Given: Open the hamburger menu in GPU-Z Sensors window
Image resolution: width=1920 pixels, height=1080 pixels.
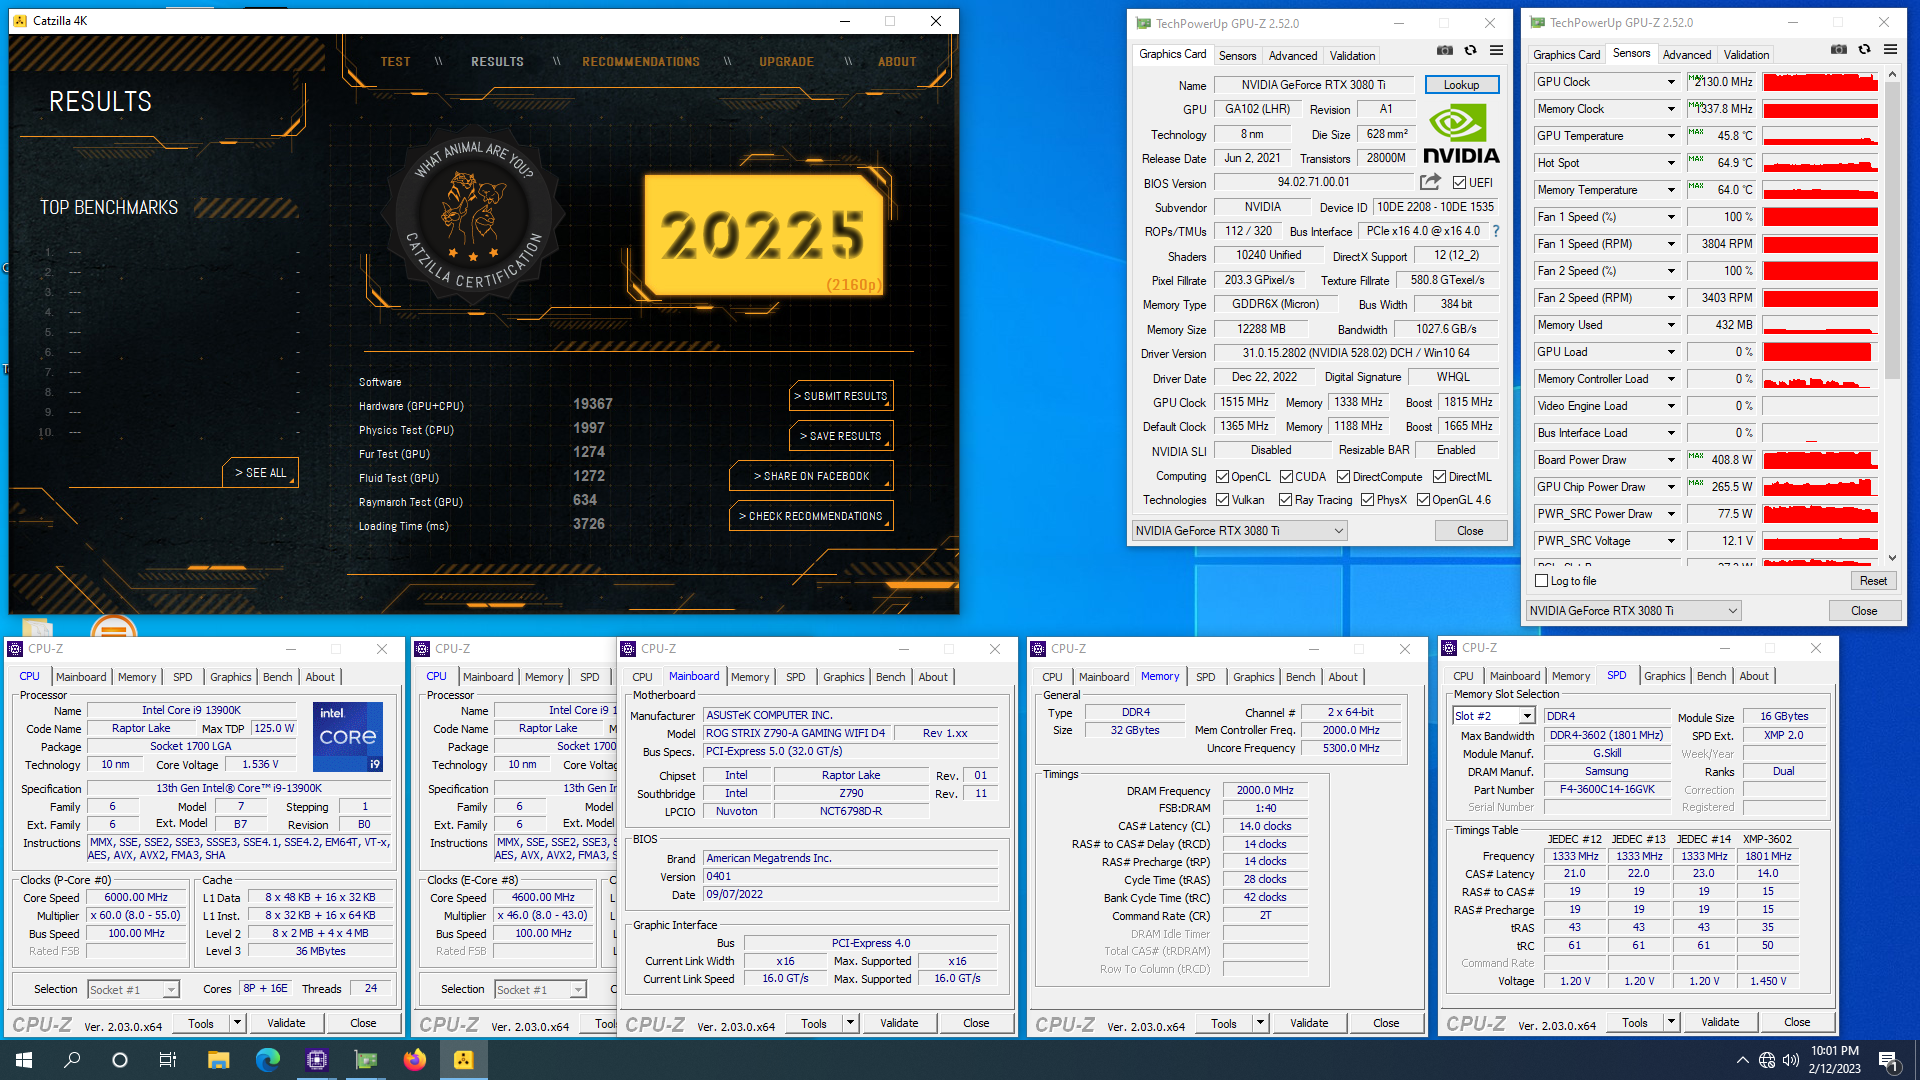Looking at the screenshot, I should (x=1890, y=49).
